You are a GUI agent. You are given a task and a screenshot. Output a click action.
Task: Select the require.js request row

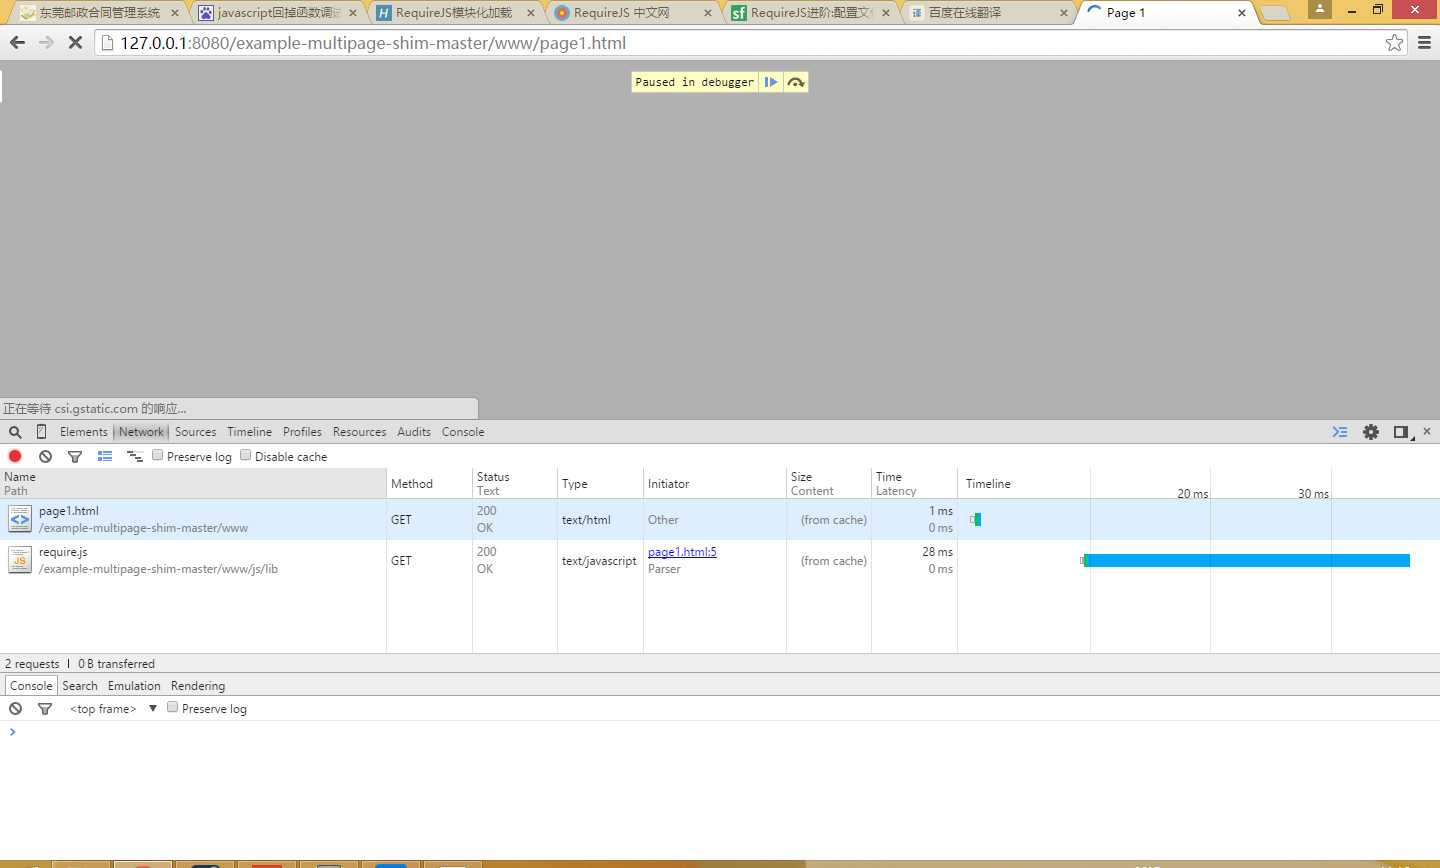[720, 560]
